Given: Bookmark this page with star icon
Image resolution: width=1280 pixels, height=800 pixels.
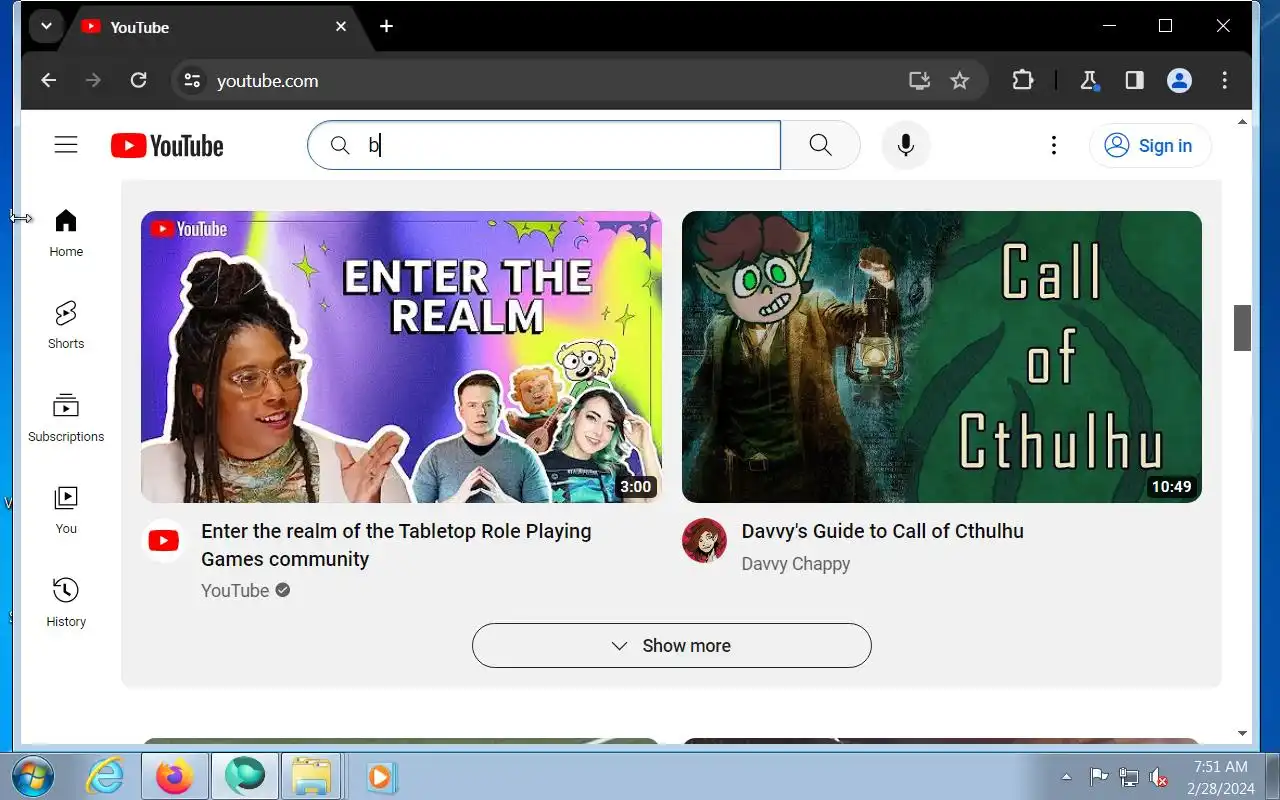Looking at the screenshot, I should coord(960,81).
